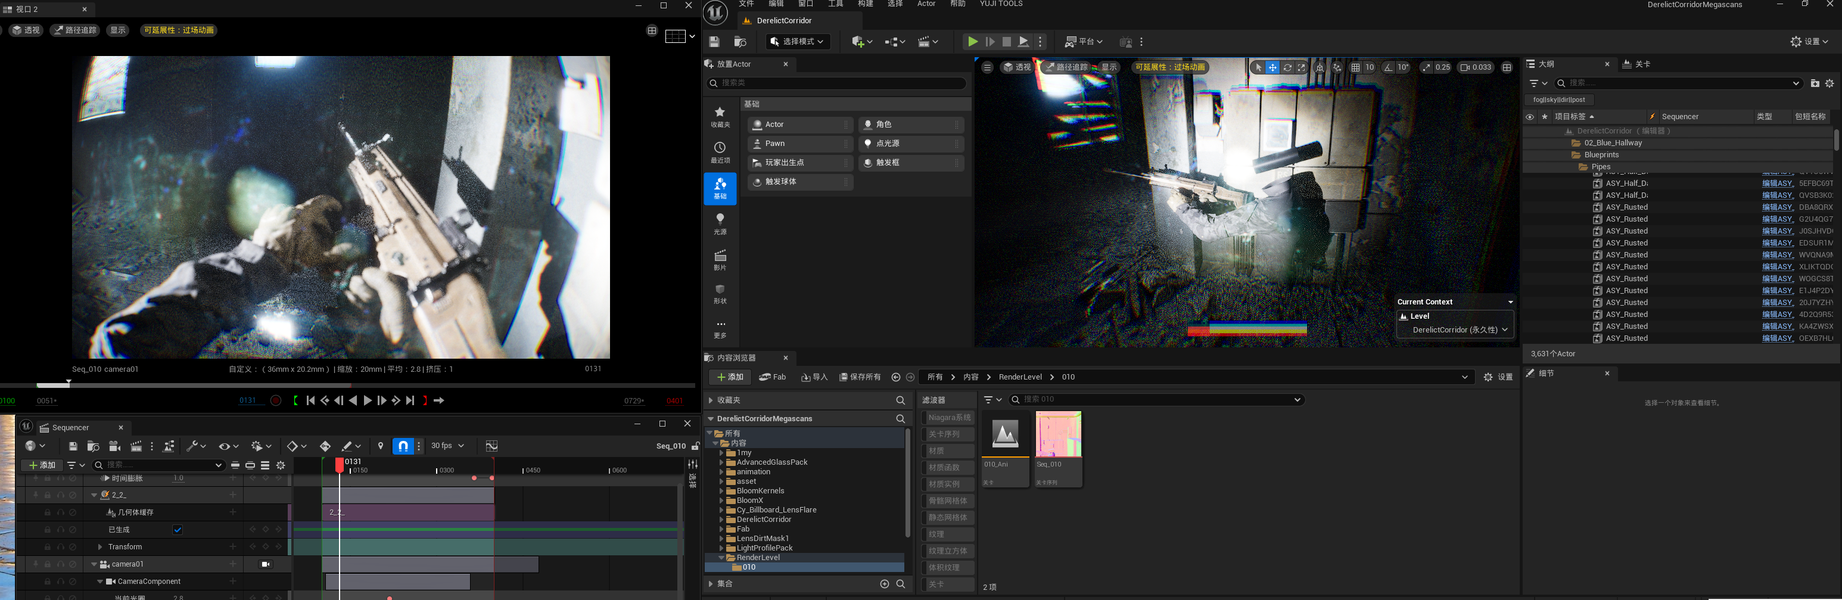Viewport: 1842px width, 600px height.
Task: Select the translate gizmo tool in viewport
Action: [x=1273, y=67]
